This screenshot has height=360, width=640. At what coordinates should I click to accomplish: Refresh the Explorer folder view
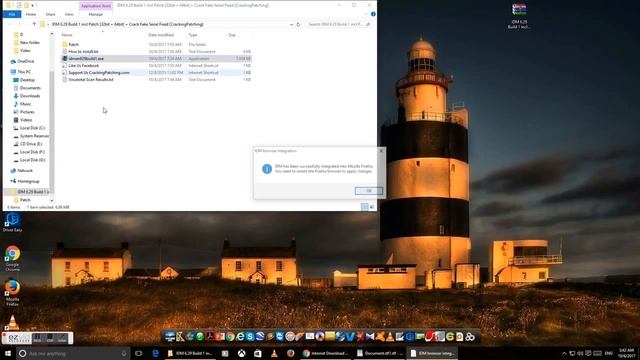click(x=298, y=24)
